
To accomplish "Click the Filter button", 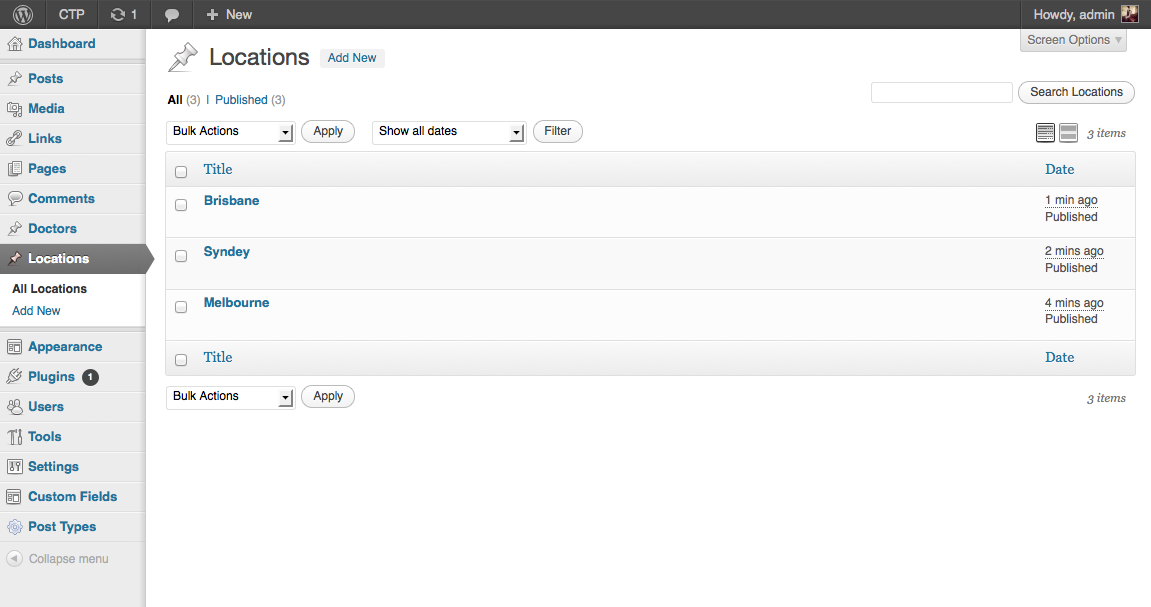I will 557,131.
